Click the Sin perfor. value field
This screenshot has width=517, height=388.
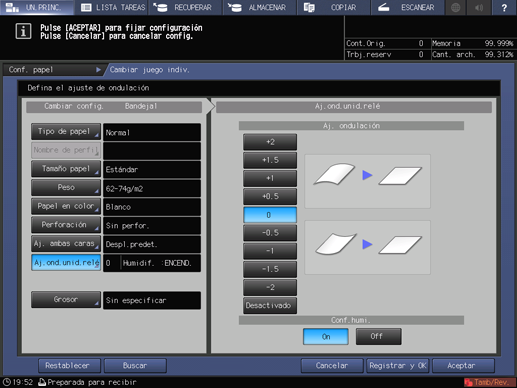pos(152,226)
